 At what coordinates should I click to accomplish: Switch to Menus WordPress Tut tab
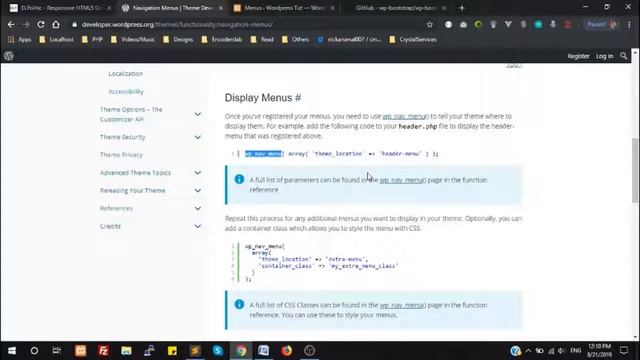pyautogui.click(x=284, y=8)
